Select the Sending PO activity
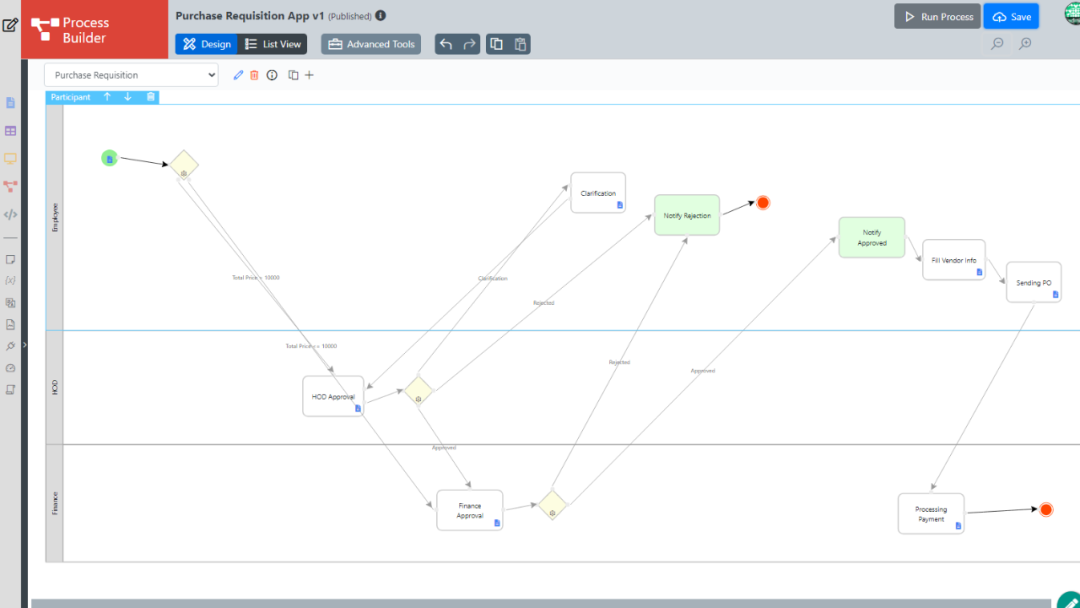This screenshot has height=608, width=1080. [1034, 282]
